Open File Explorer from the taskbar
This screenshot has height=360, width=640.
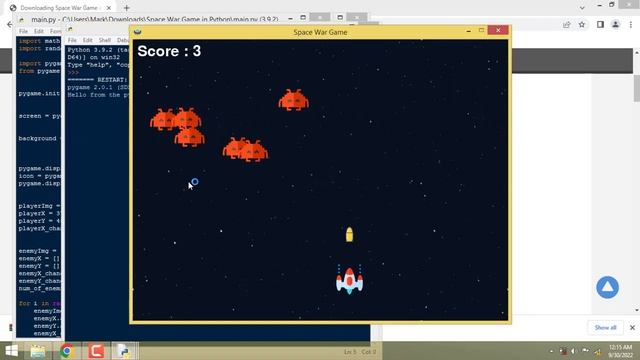38,351
